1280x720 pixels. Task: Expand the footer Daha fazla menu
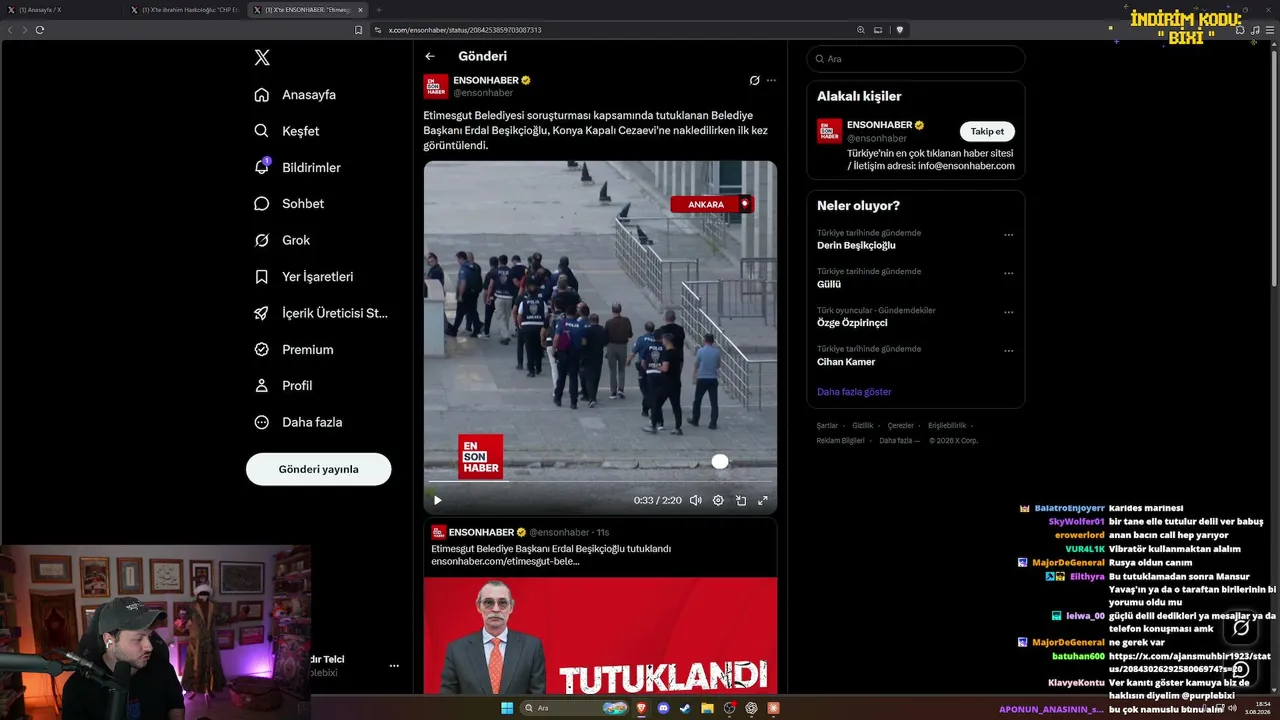pyautogui.click(x=898, y=441)
